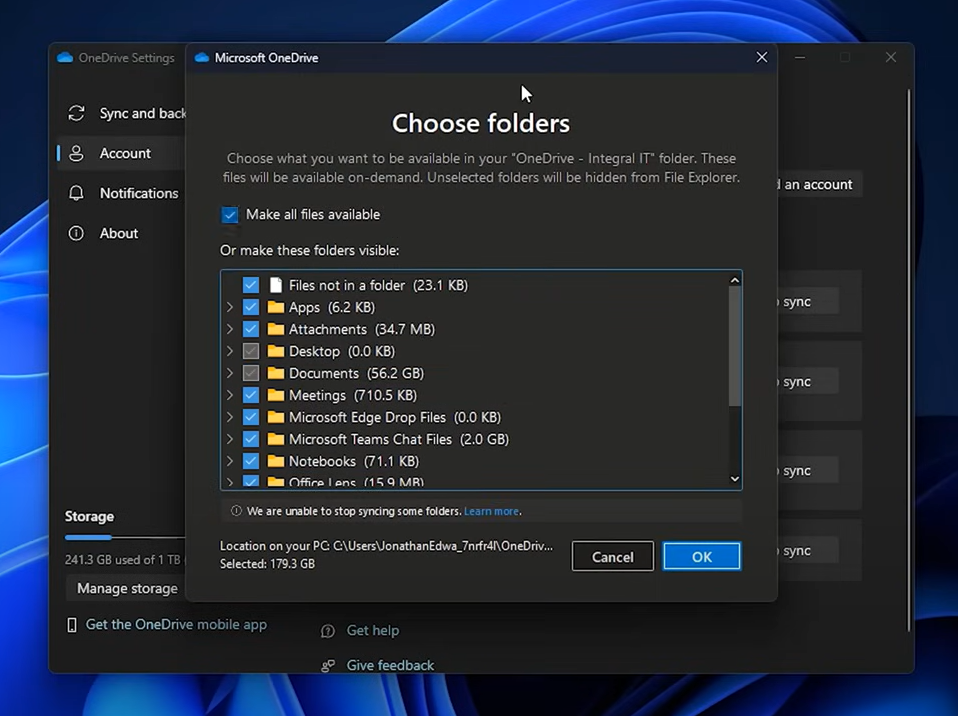Click the Sync and backup refresh icon

[76, 113]
